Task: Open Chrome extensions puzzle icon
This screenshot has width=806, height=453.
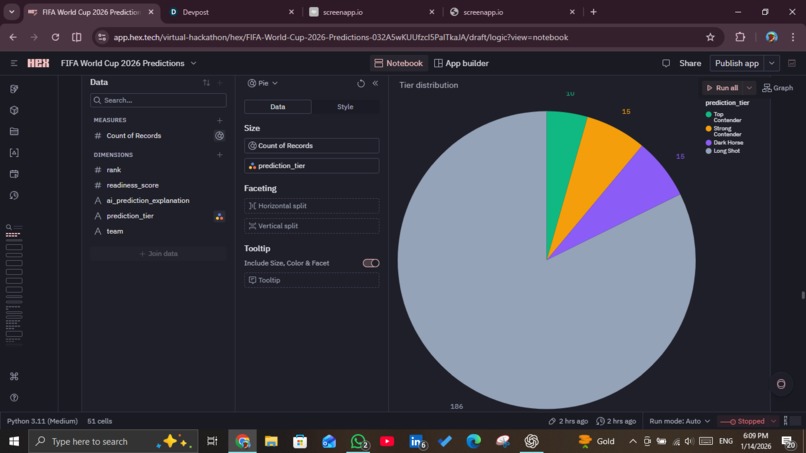Action: pos(740,37)
